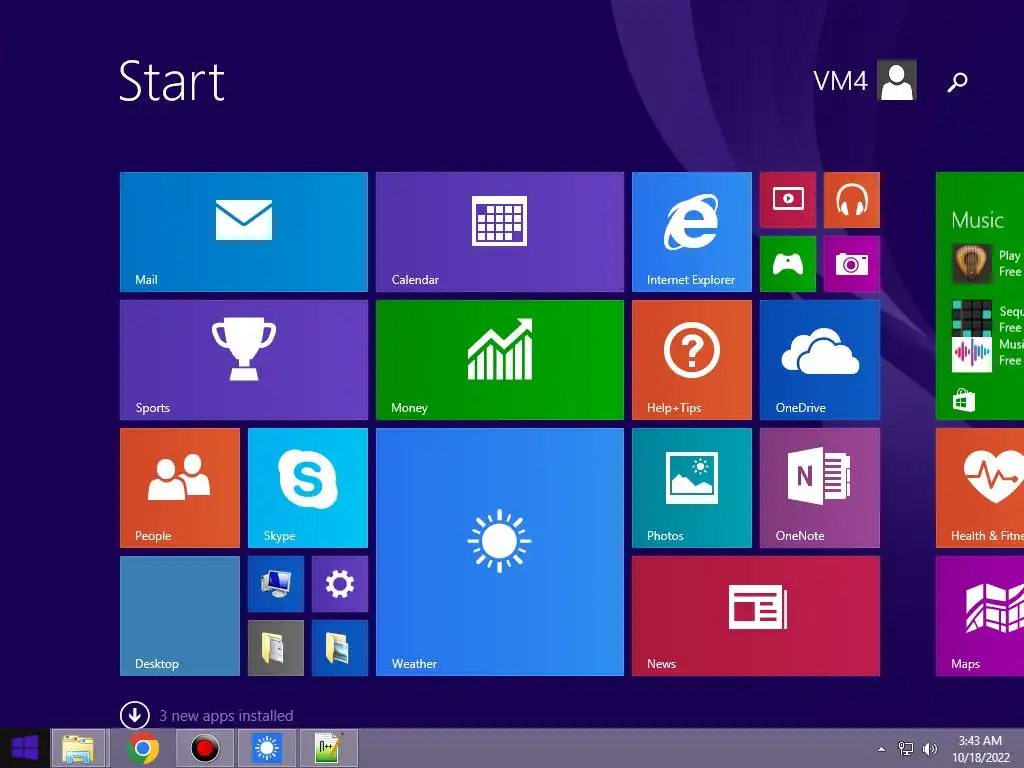The width and height of the screenshot is (1024, 768).
Task: Open the Video tile with play icon
Action: tap(788, 200)
